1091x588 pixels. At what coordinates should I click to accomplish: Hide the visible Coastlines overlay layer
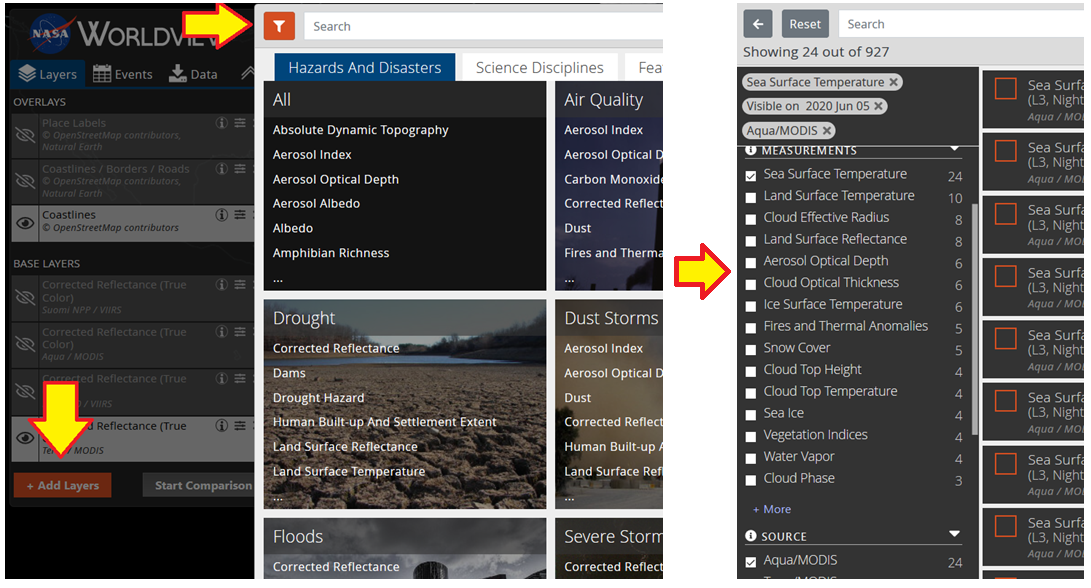[25, 223]
